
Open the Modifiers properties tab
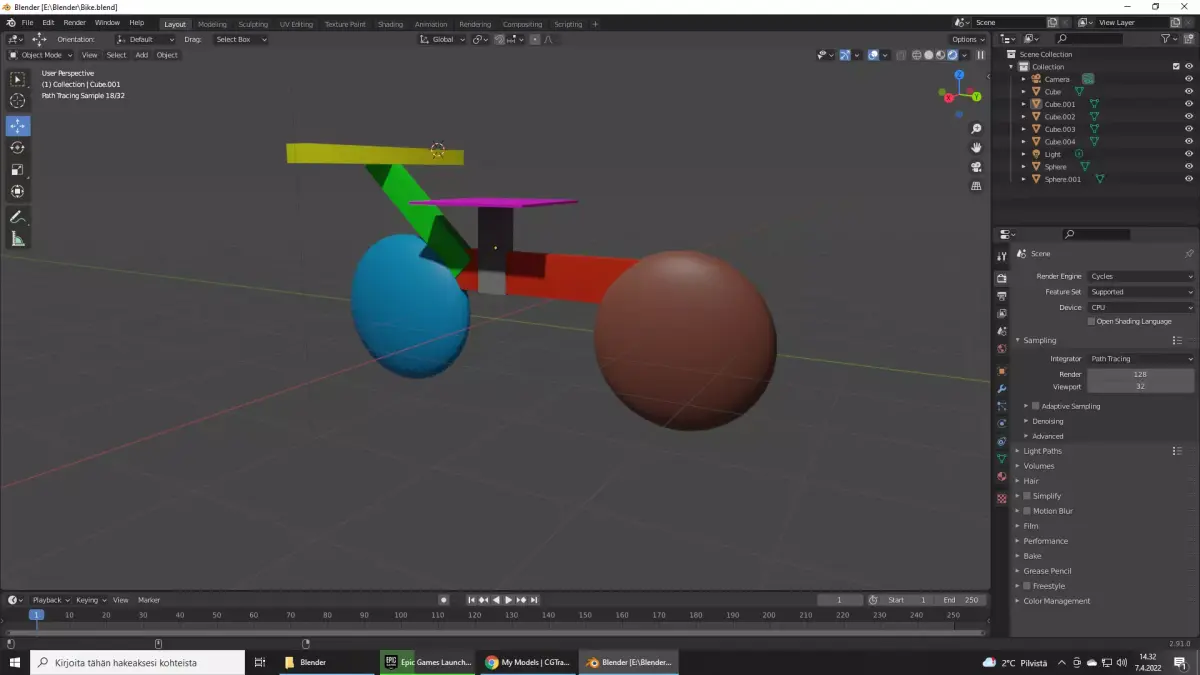point(1001,388)
